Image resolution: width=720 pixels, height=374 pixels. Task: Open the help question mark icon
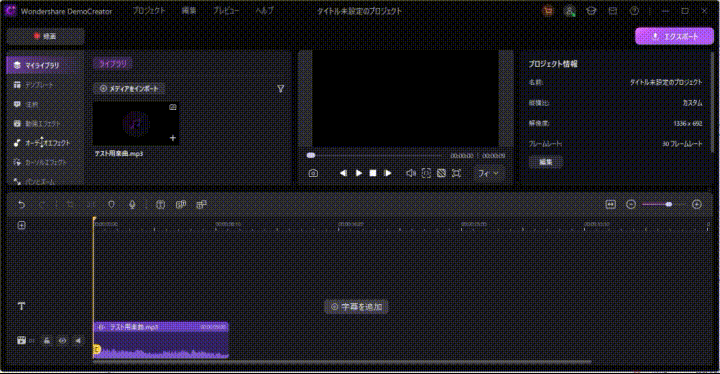[634, 11]
